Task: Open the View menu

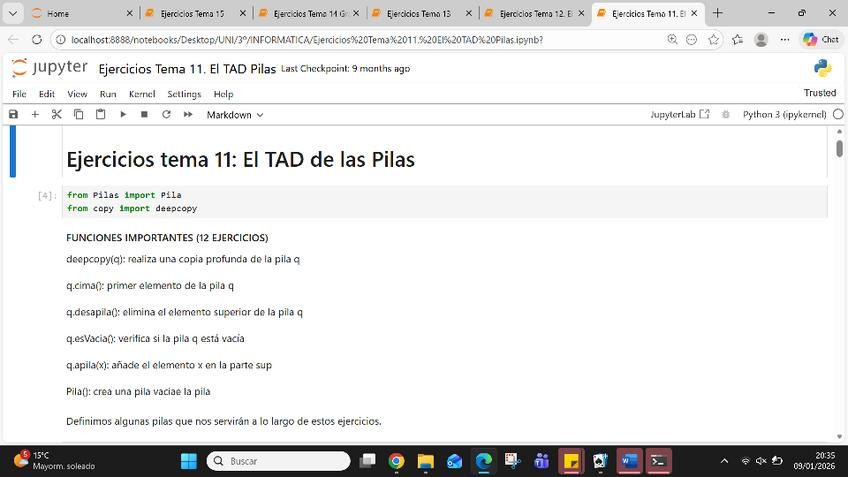Action: tap(77, 94)
